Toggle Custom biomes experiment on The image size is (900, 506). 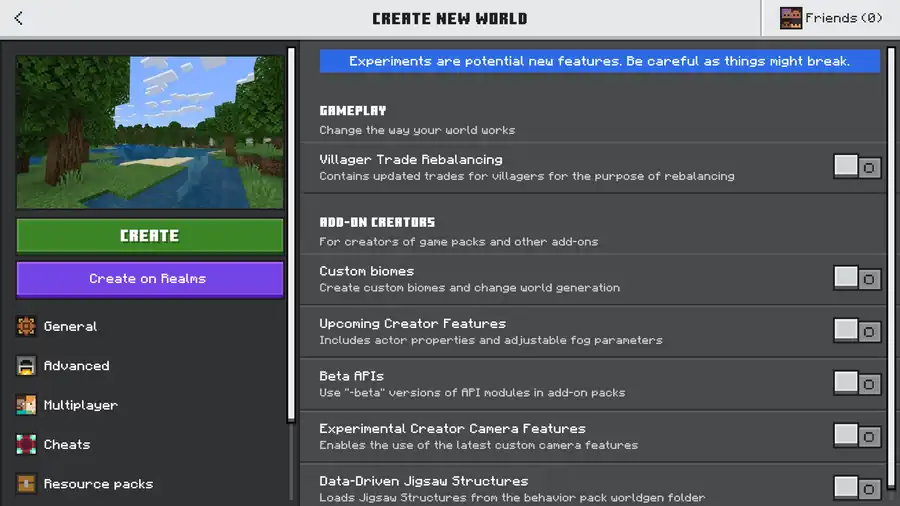857,279
